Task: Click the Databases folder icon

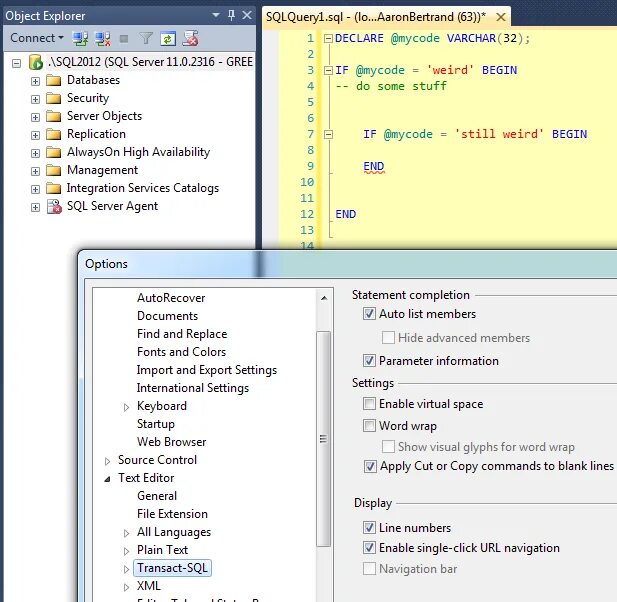Action: point(54,80)
